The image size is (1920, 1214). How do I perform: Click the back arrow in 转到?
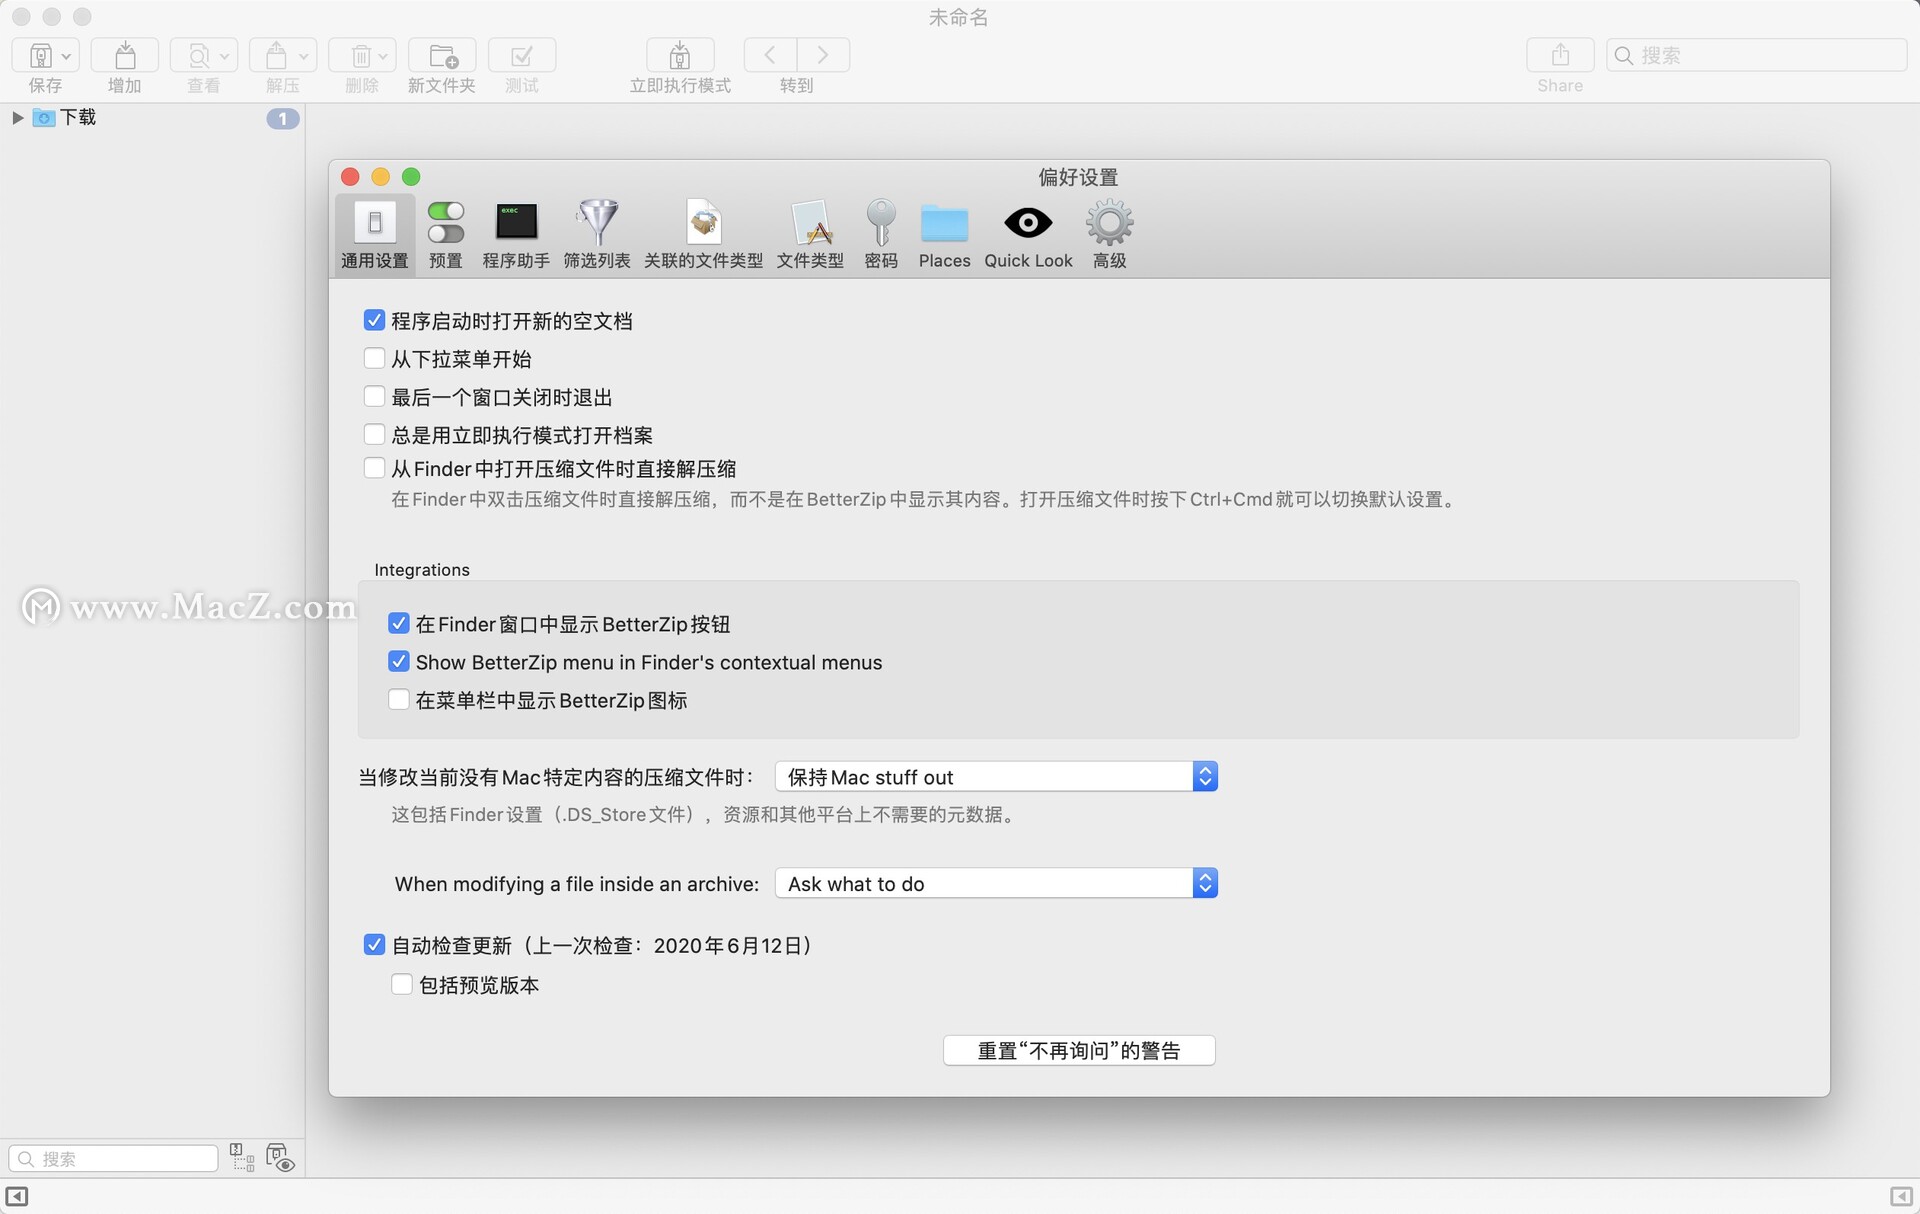click(x=770, y=55)
